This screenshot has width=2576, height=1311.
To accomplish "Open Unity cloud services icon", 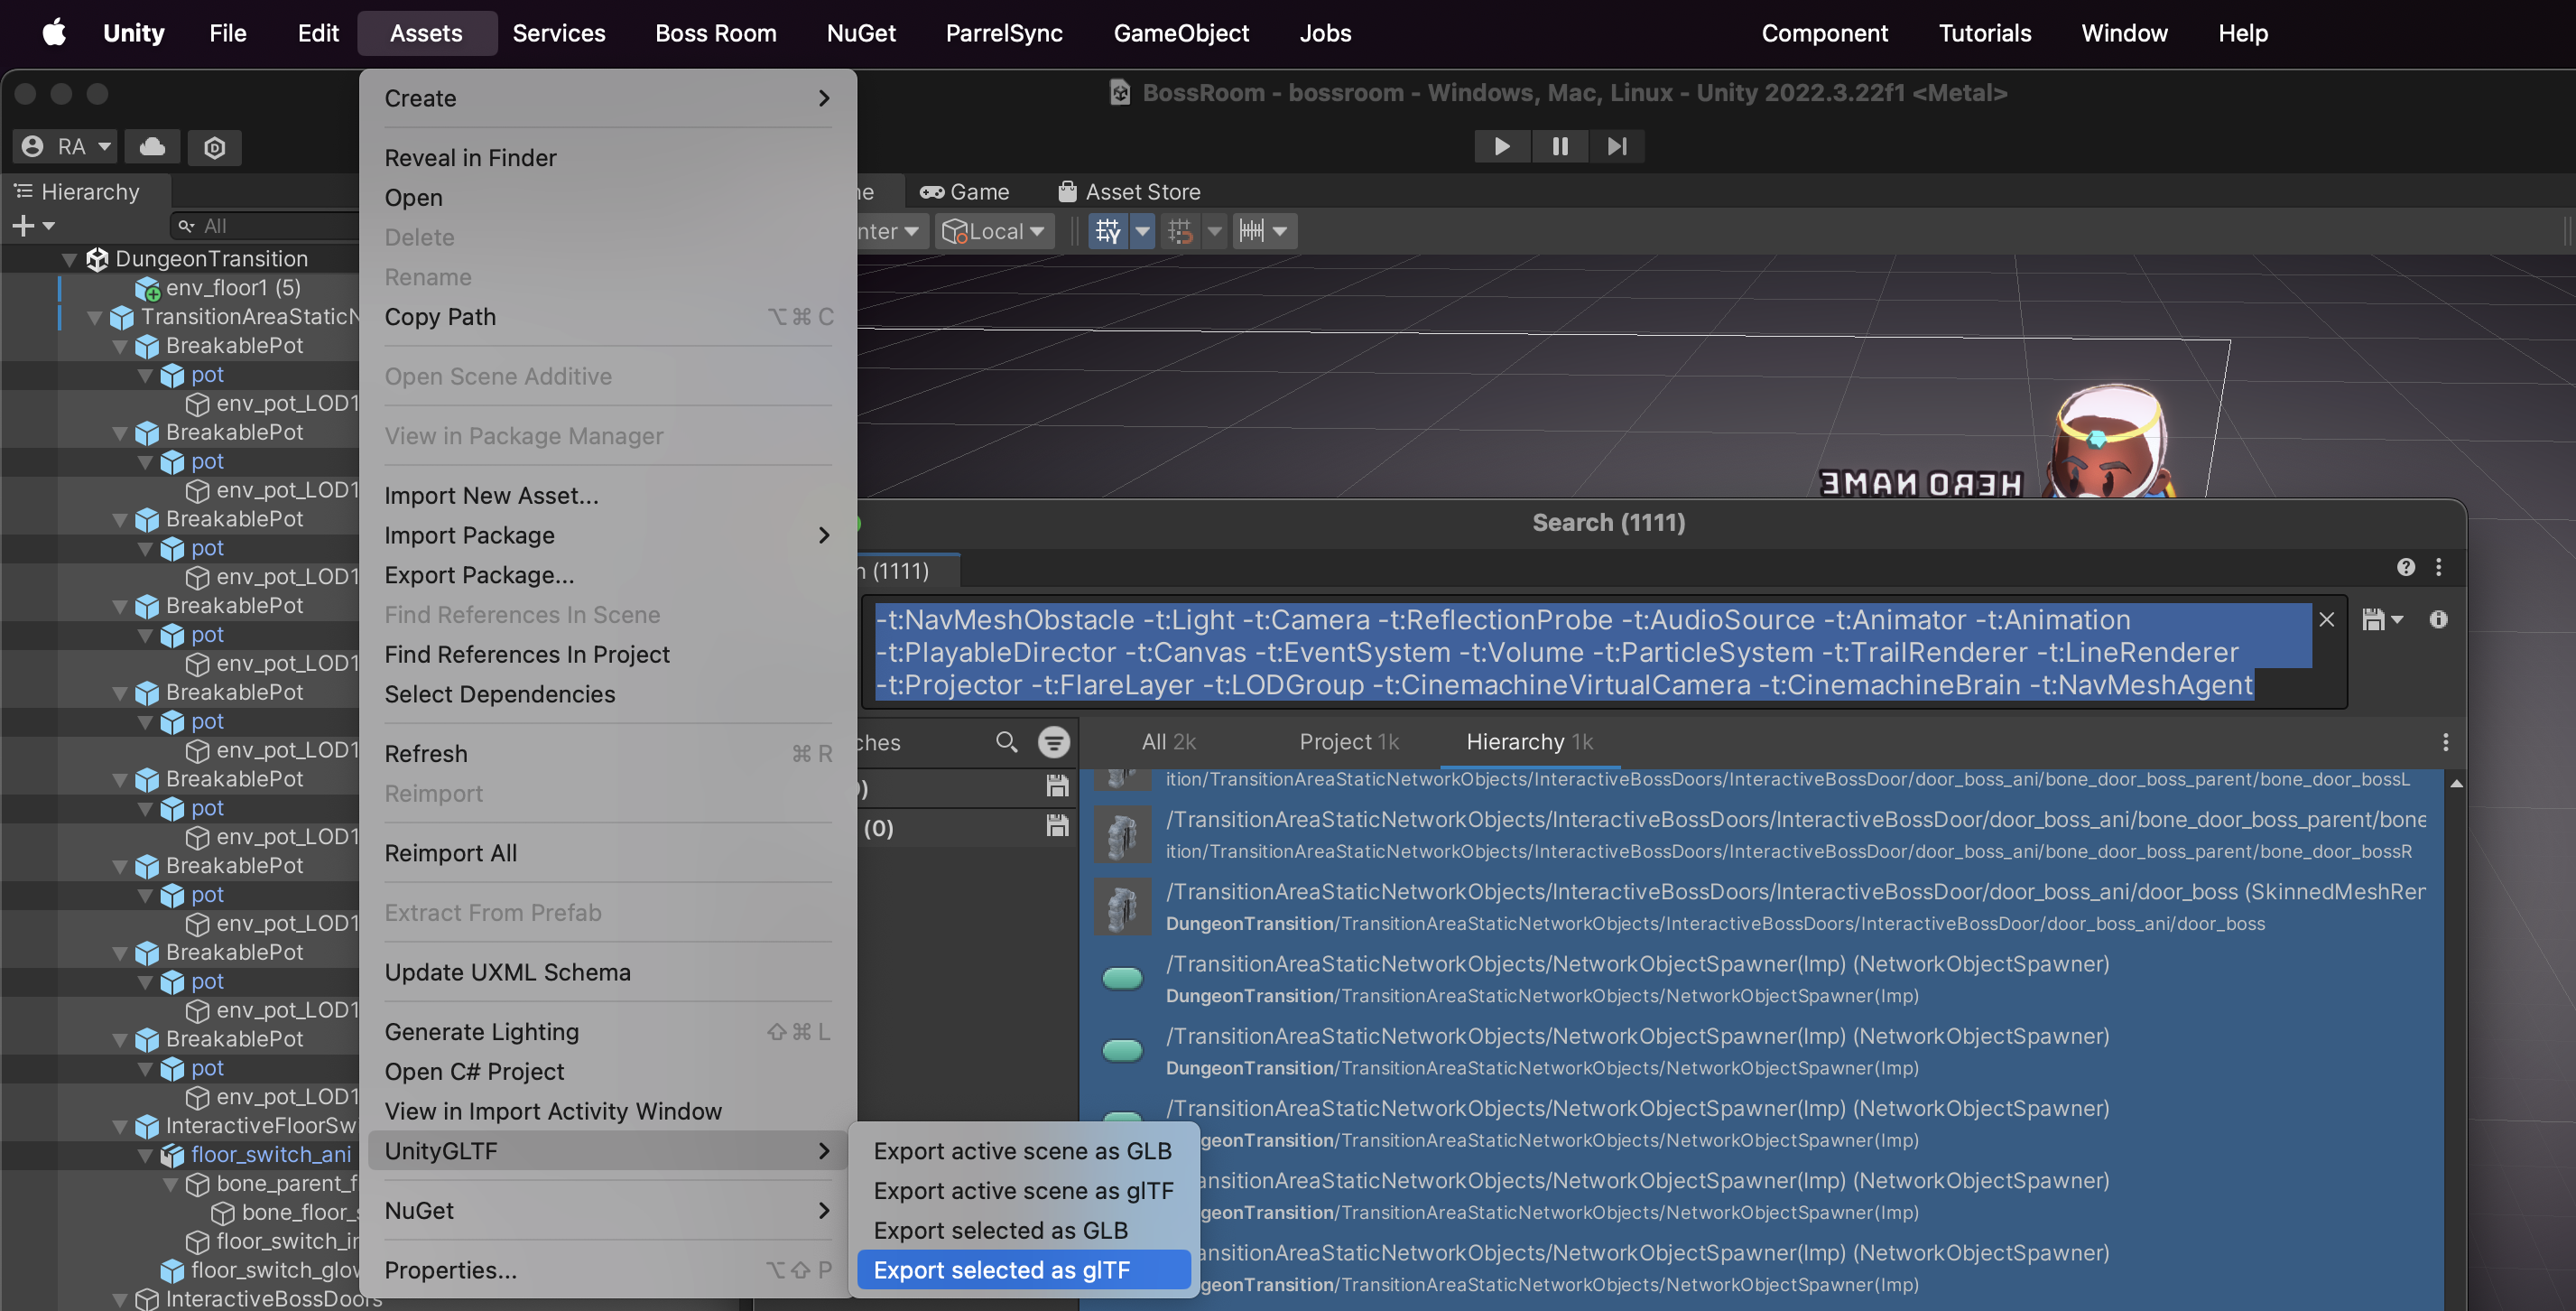I will point(152,147).
